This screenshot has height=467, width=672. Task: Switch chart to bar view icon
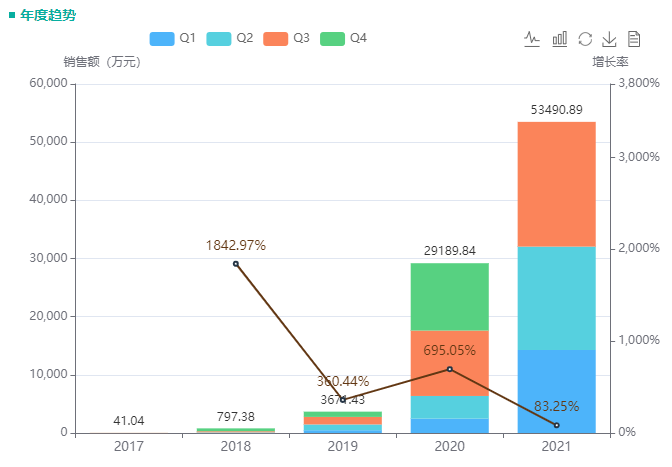tap(559, 39)
